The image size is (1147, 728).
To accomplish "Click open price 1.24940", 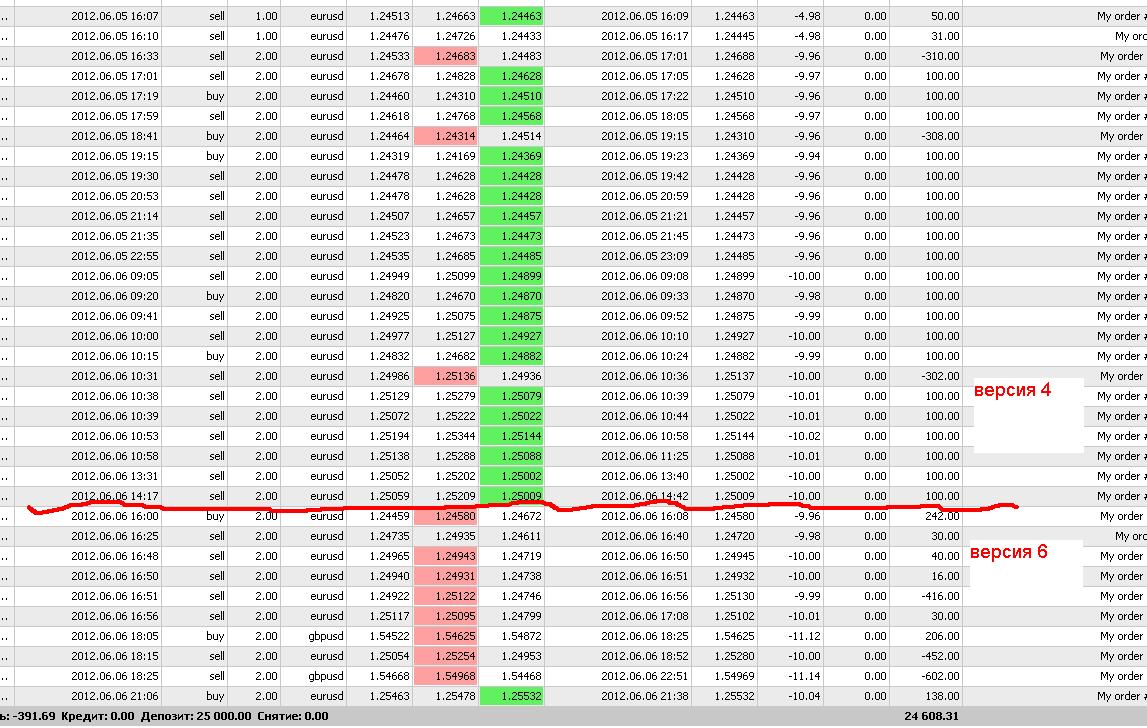I will click(x=389, y=576).
